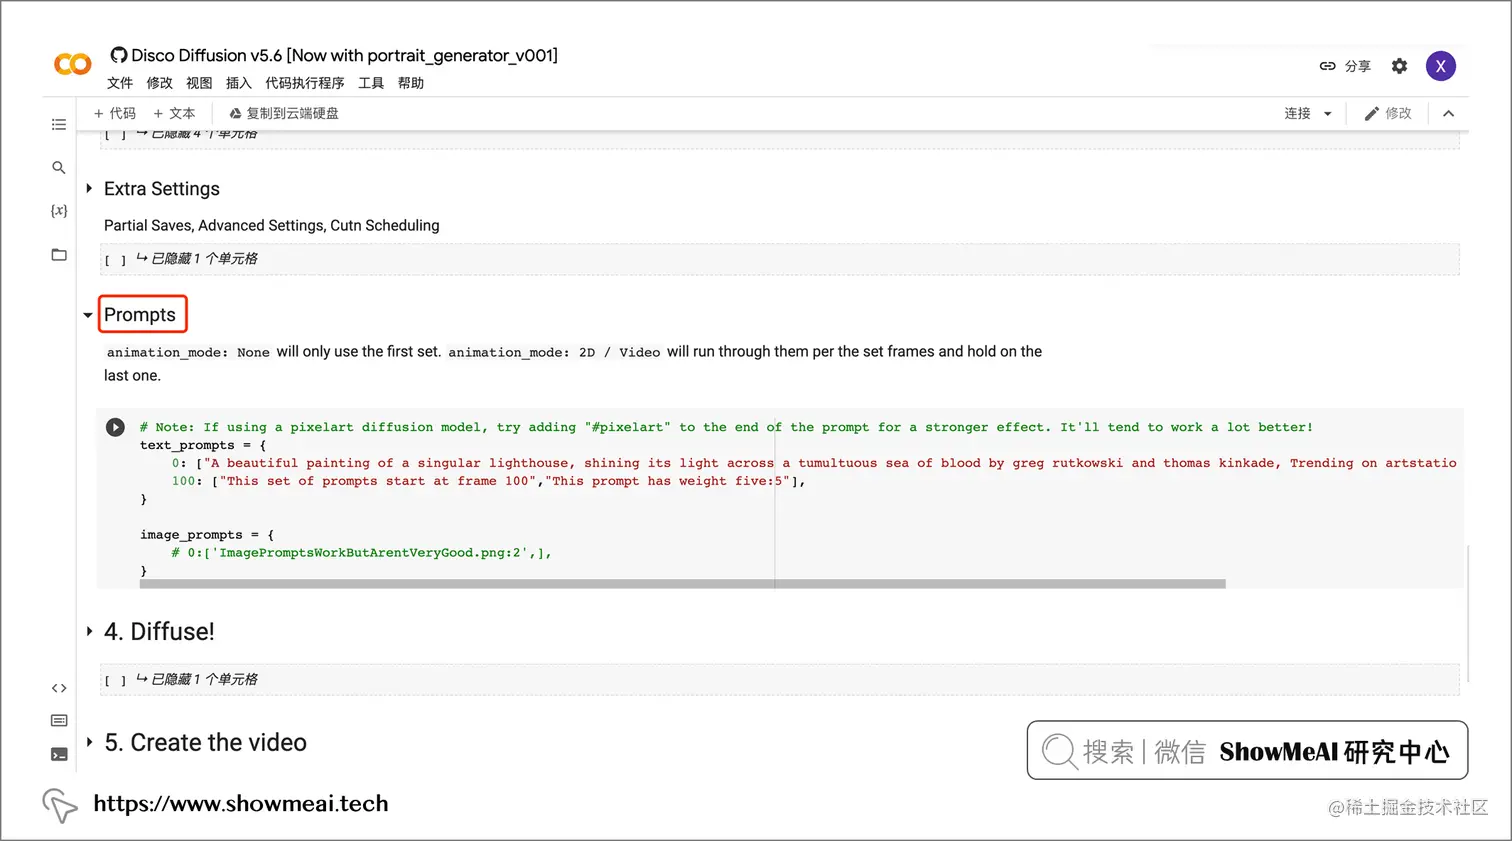
Task: Open the terminal icon in the sidebar
Action: (x=59, y=755)
